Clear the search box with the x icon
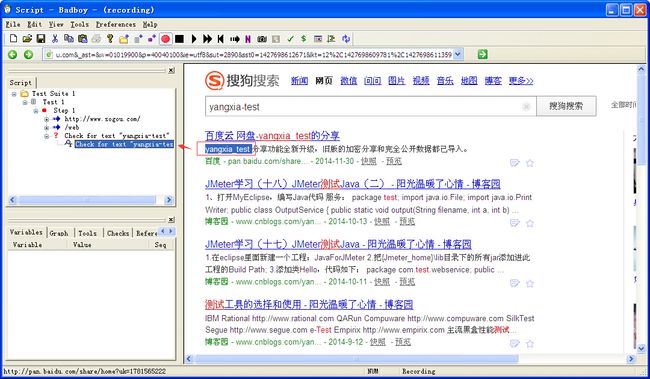 click(x=526, y=107)
